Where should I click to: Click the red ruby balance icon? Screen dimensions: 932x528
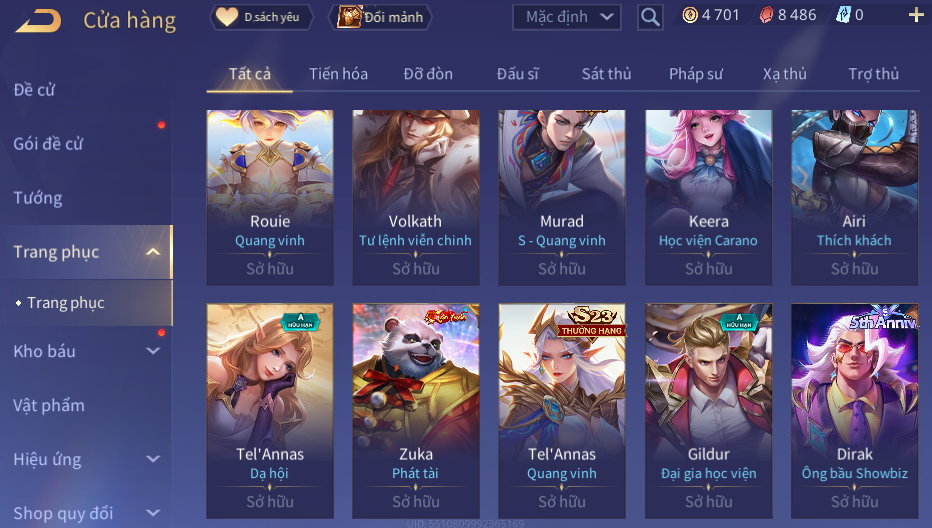766,15
